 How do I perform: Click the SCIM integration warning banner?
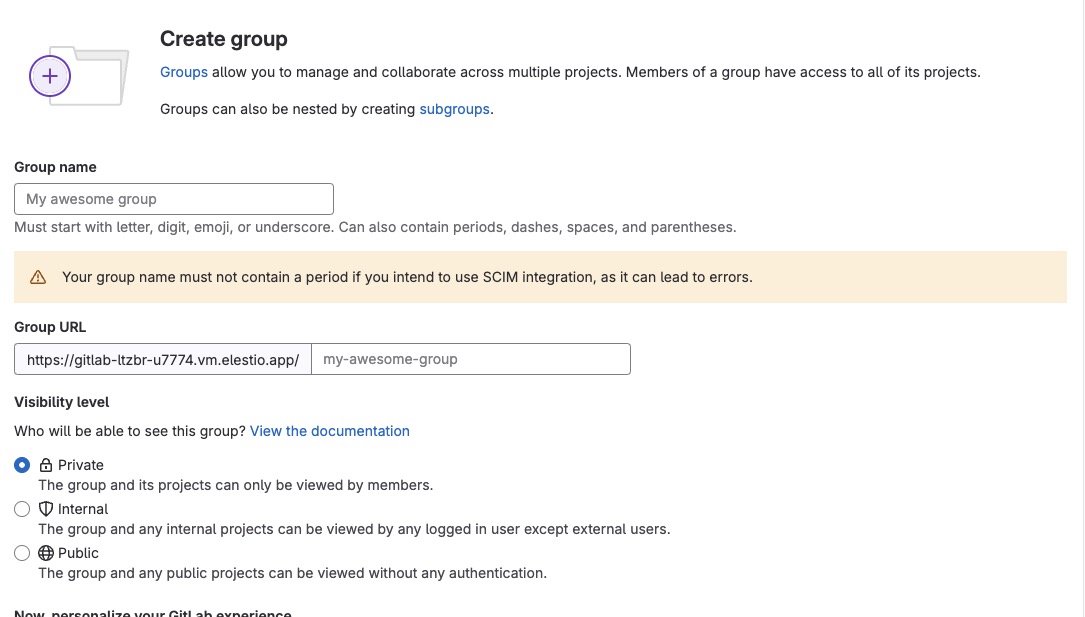point(540,277)
